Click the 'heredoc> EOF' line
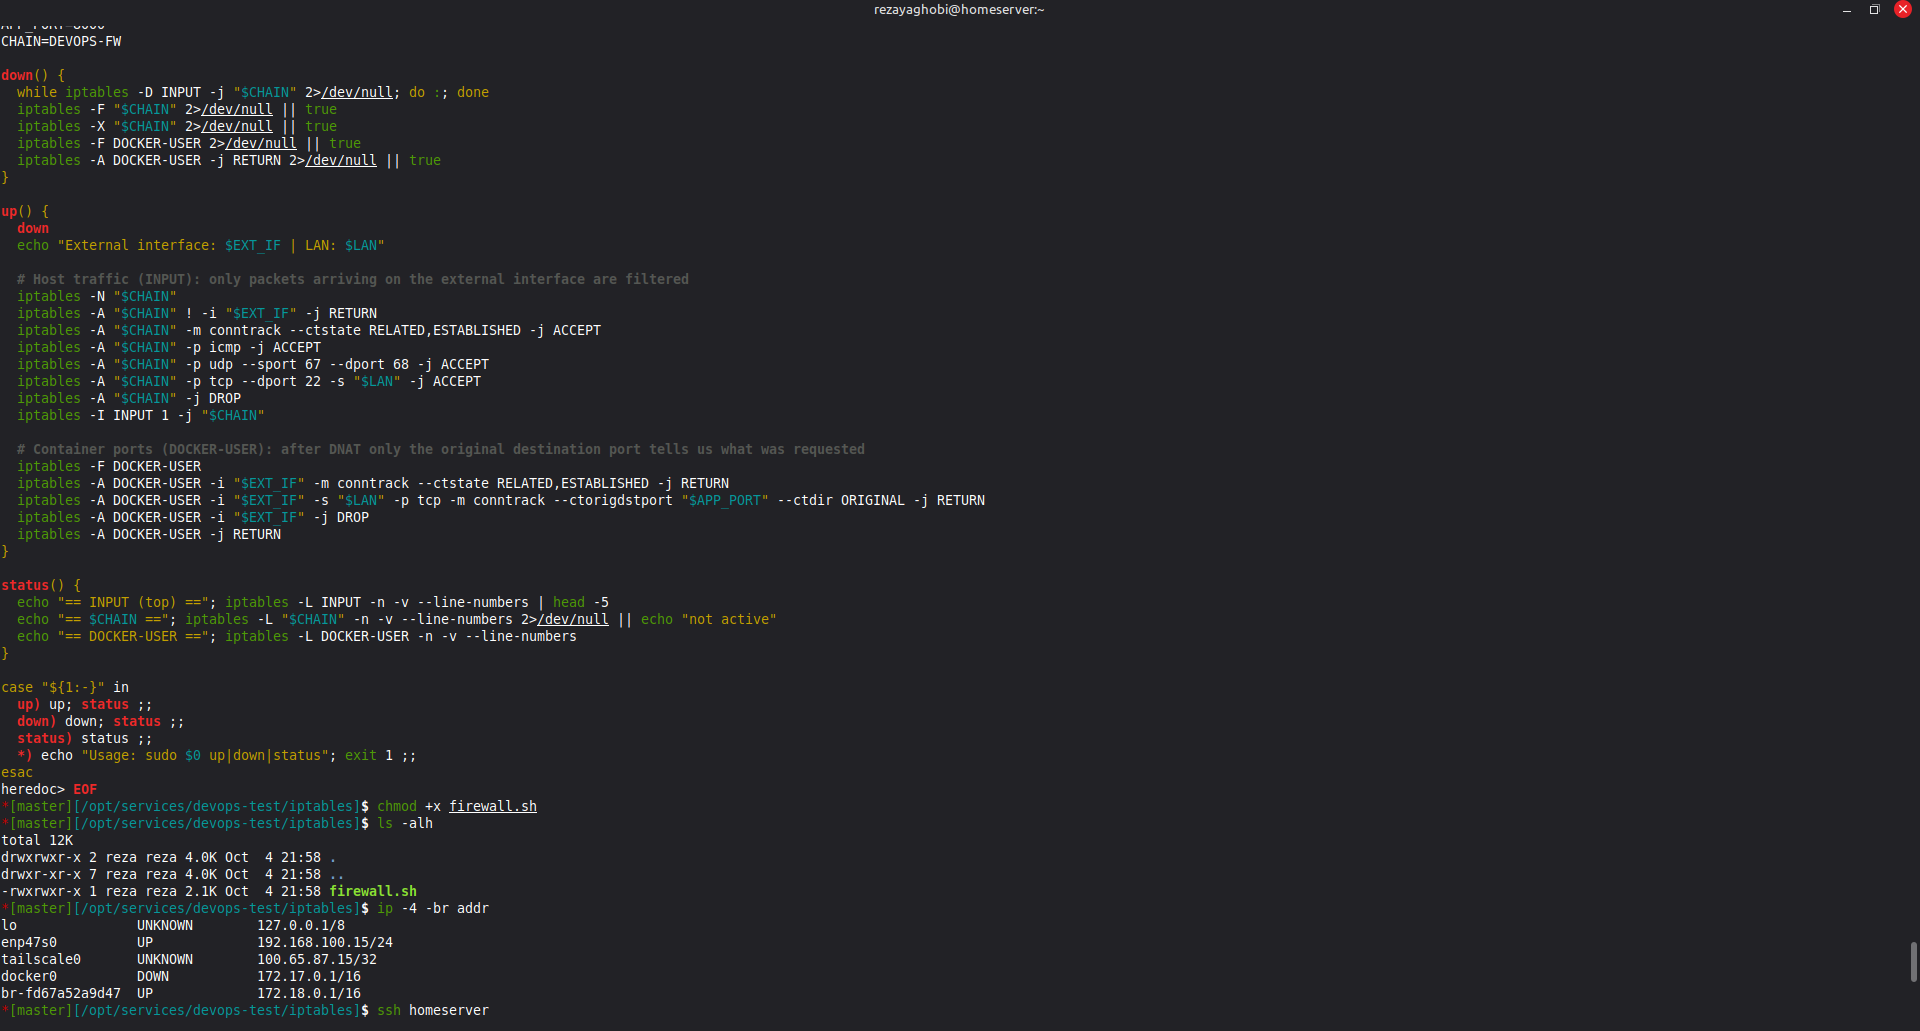 coord(49,789)
